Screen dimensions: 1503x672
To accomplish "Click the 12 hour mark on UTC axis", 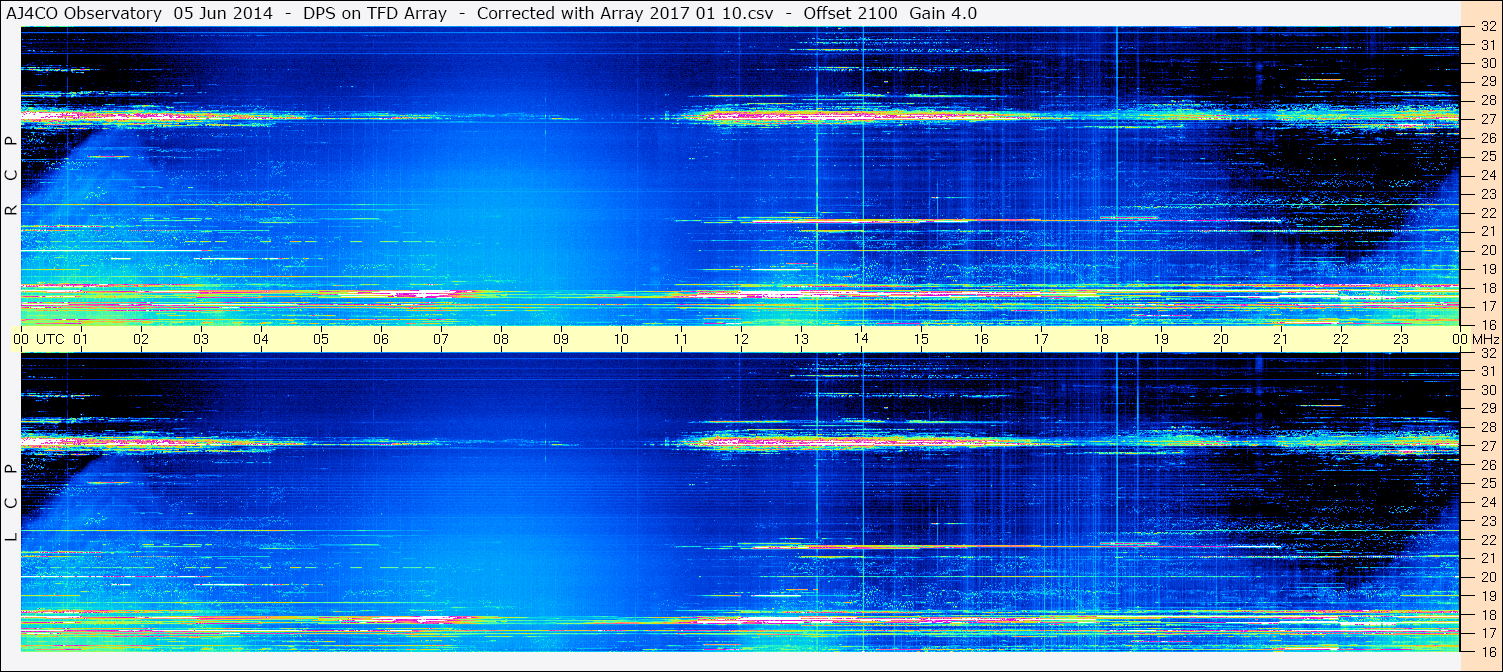I will click(x=741, y=339).
